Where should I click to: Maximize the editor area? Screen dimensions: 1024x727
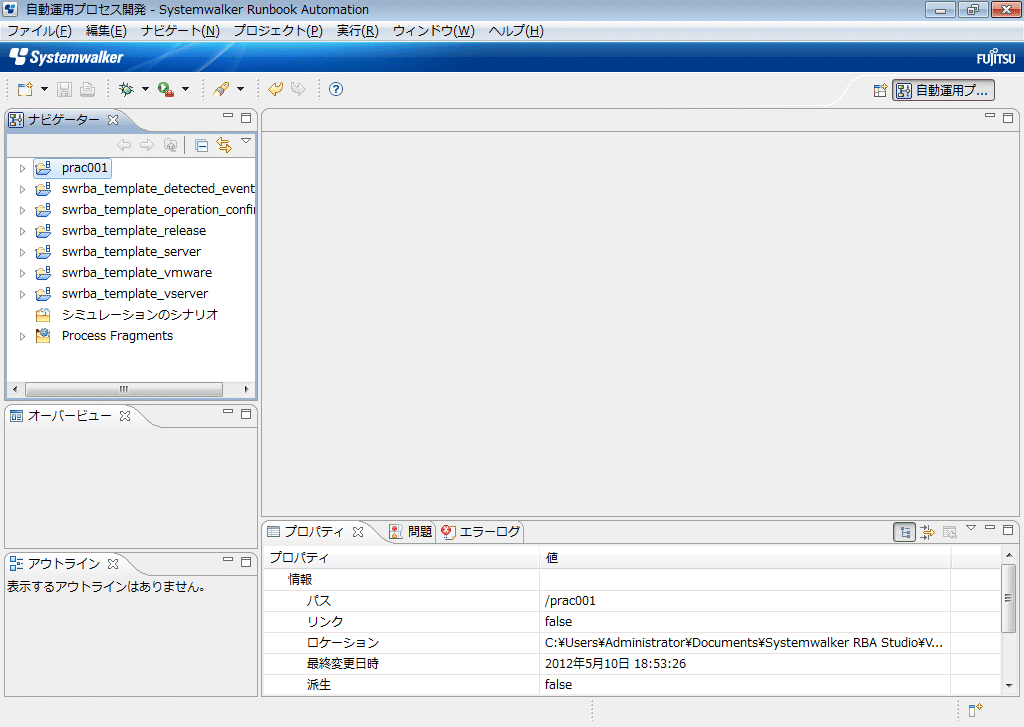pos(1008,118)
